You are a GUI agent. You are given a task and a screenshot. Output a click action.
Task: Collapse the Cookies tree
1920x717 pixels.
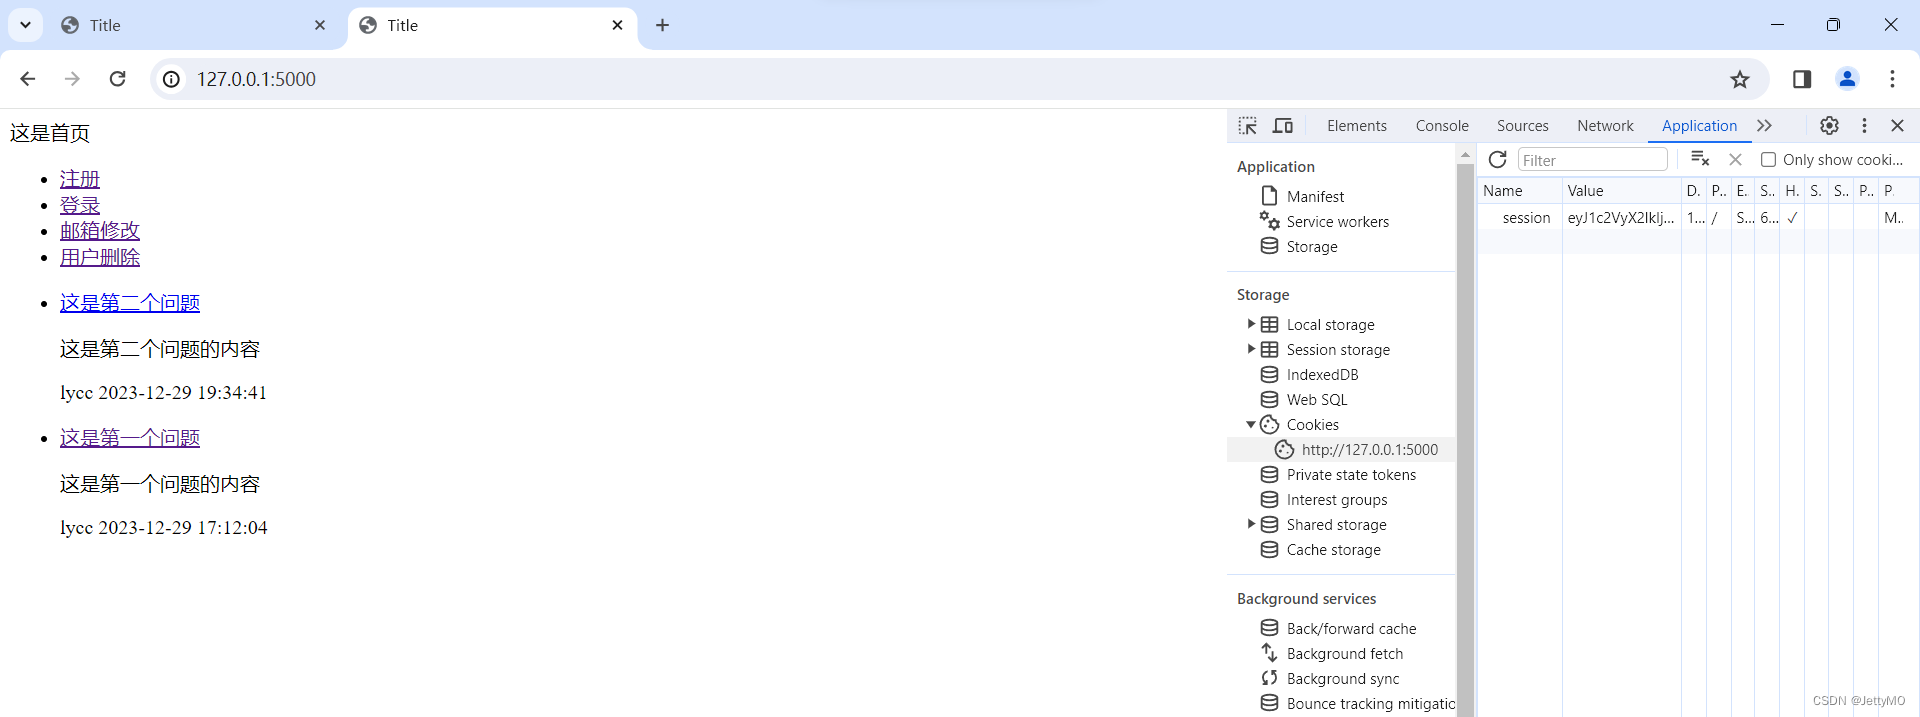(1251, 425)
